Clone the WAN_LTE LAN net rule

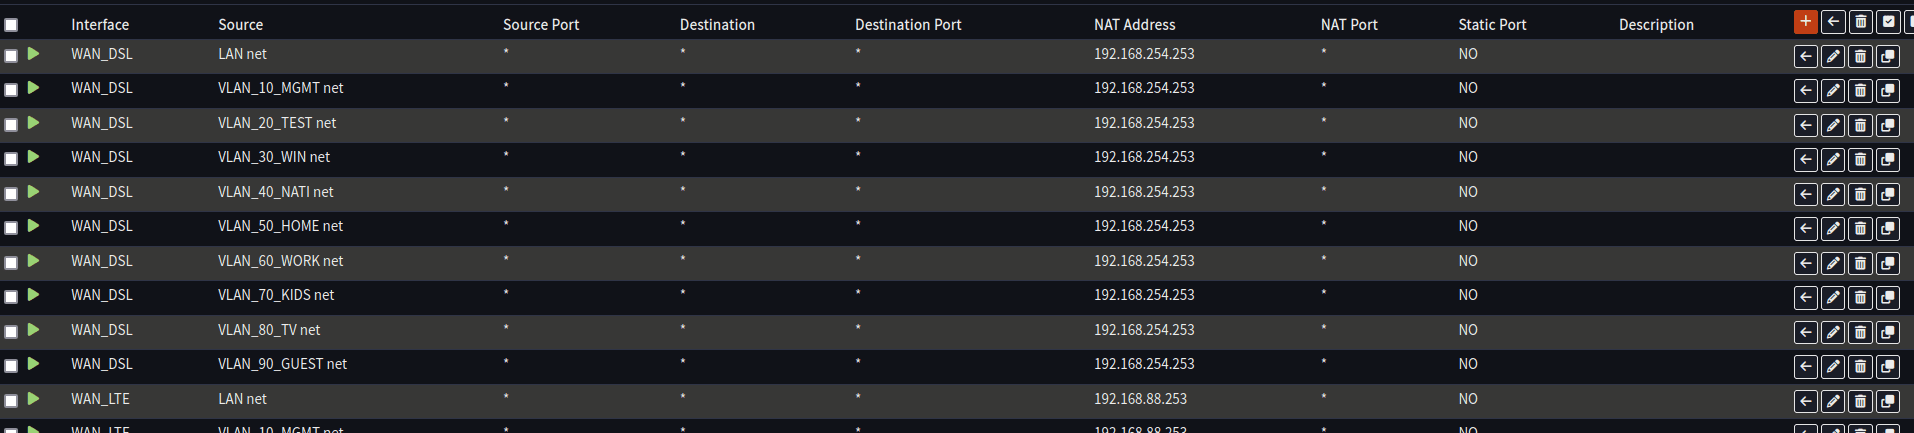[1888, 402]
